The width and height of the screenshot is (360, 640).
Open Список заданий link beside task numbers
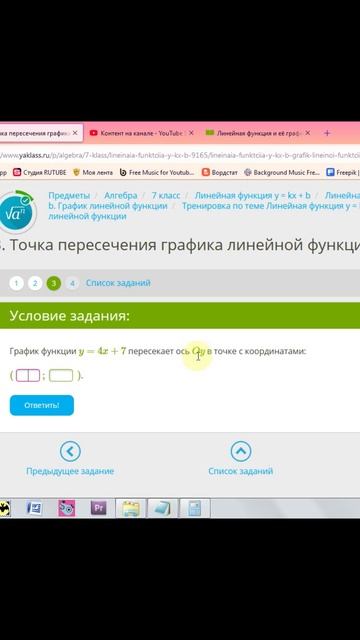pyautogui.click(x=118, y=283)
